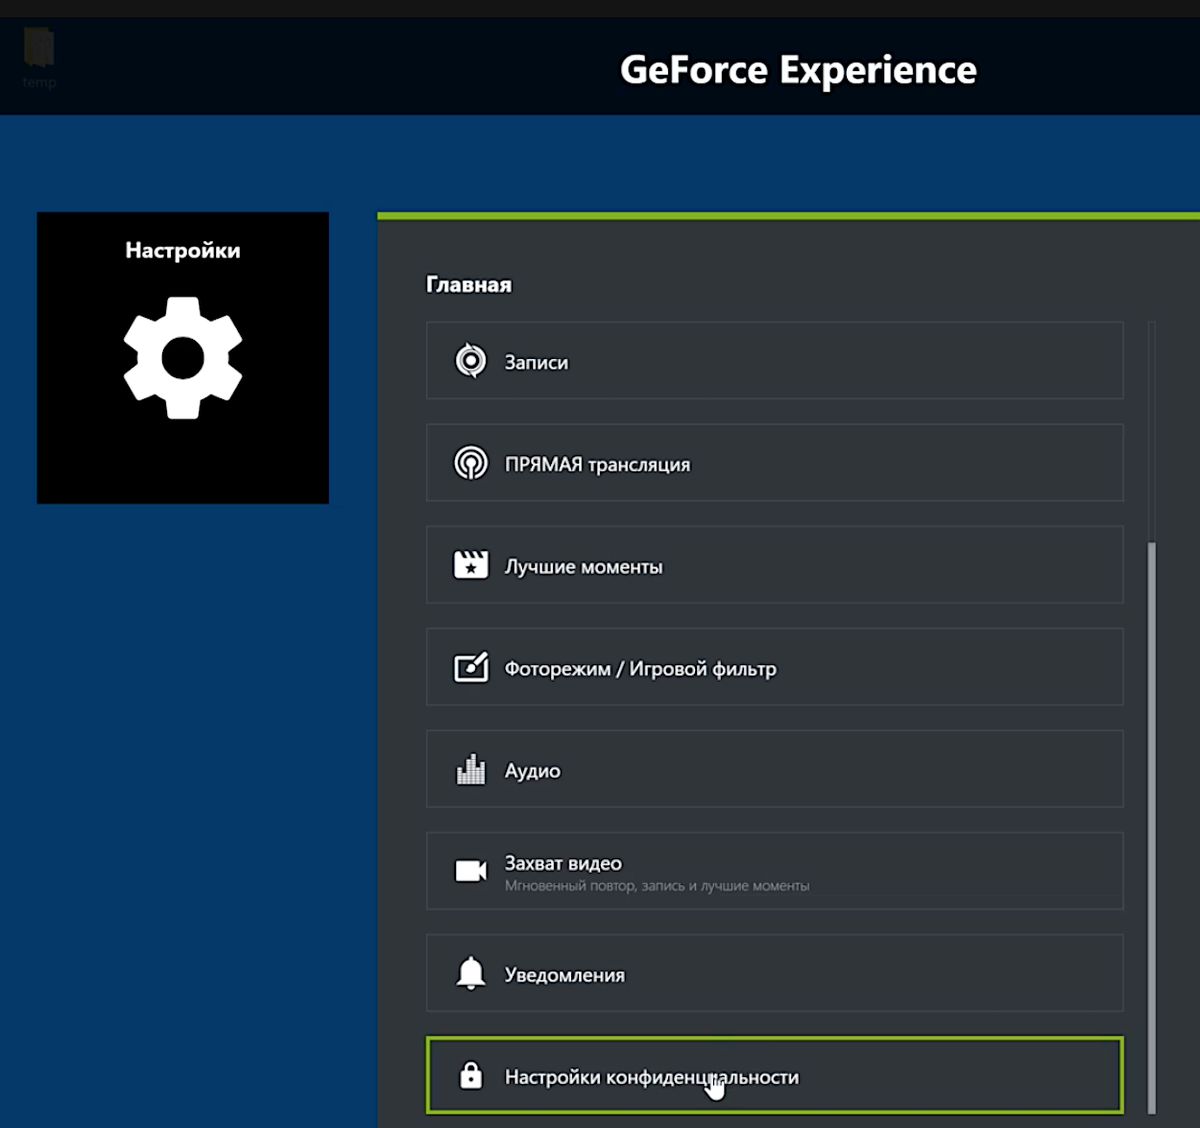This screenshot has height=1128, width=1200.
Task: Click the Записи recording icon
Action: tap(471, 361)
